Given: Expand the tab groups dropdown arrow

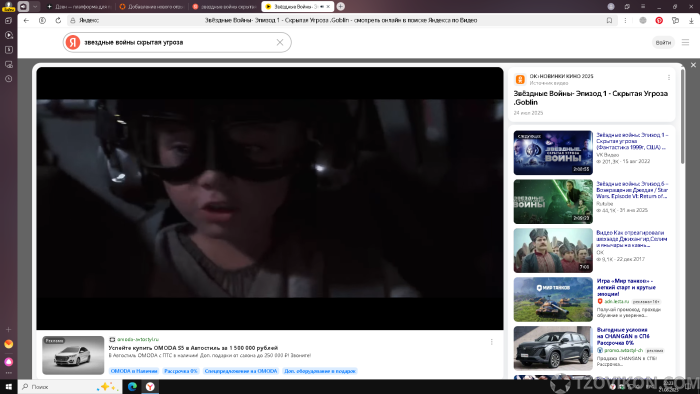Looking at the screenshot, I should click(x=35, y=6).
